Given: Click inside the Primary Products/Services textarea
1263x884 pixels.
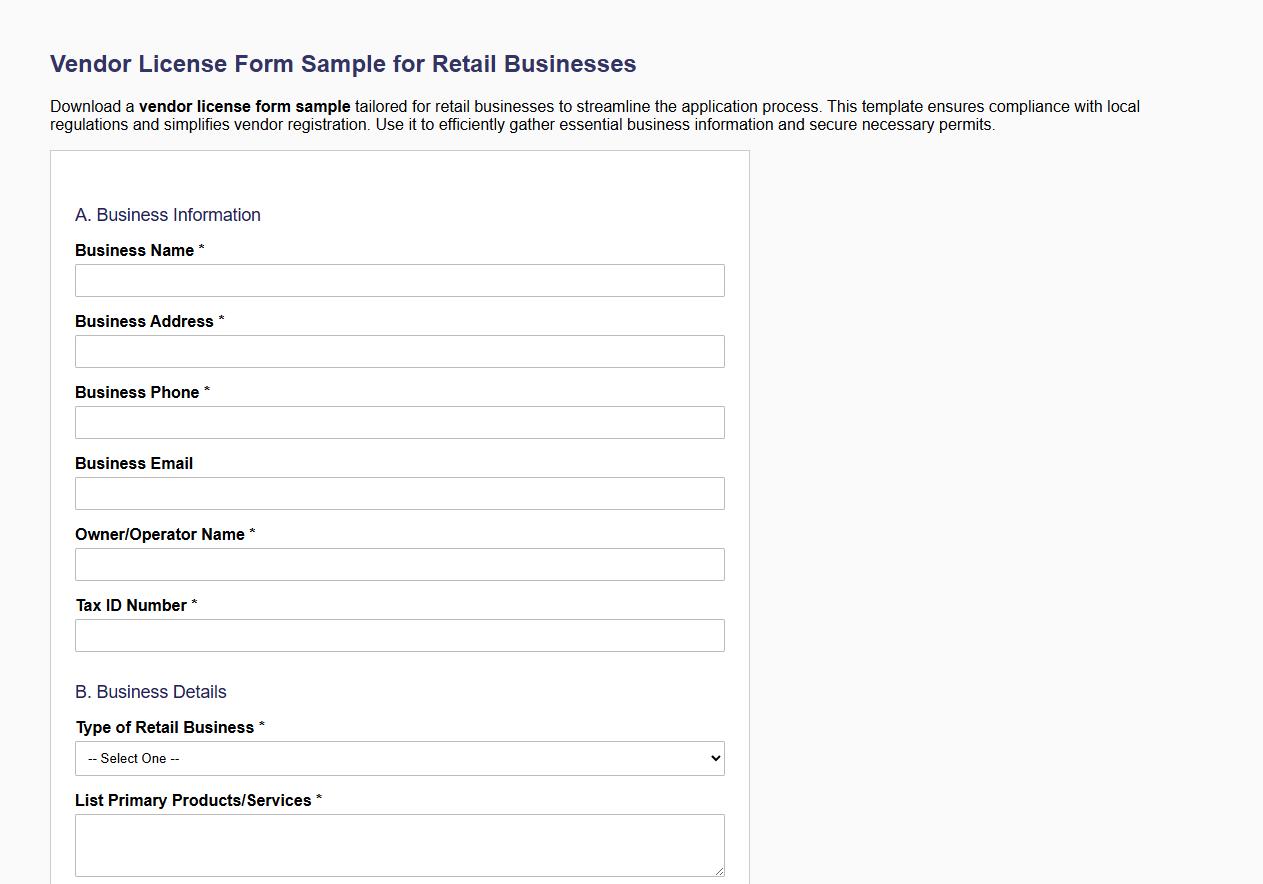Looking at the screenshot, I should pyautogui.click(x=400, y=844).
